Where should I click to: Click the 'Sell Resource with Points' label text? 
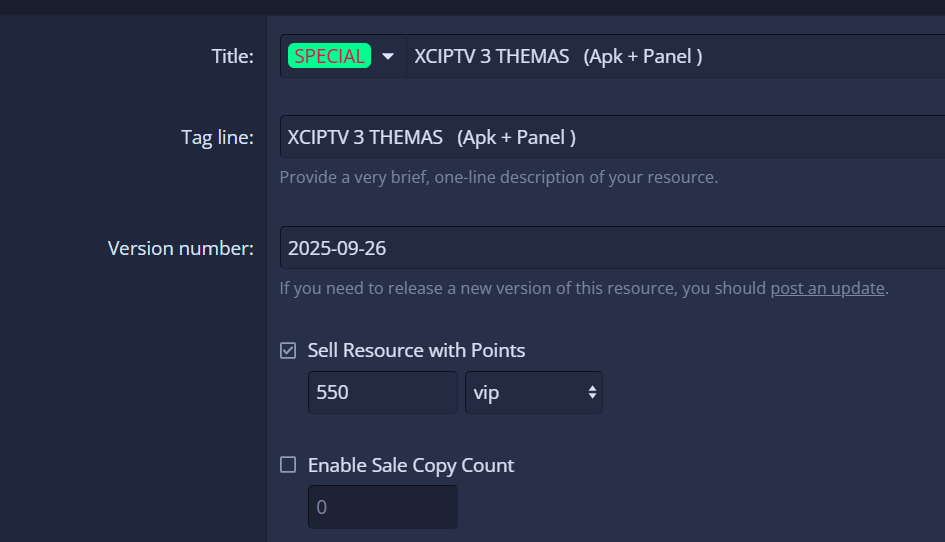[x=416, y=350]
